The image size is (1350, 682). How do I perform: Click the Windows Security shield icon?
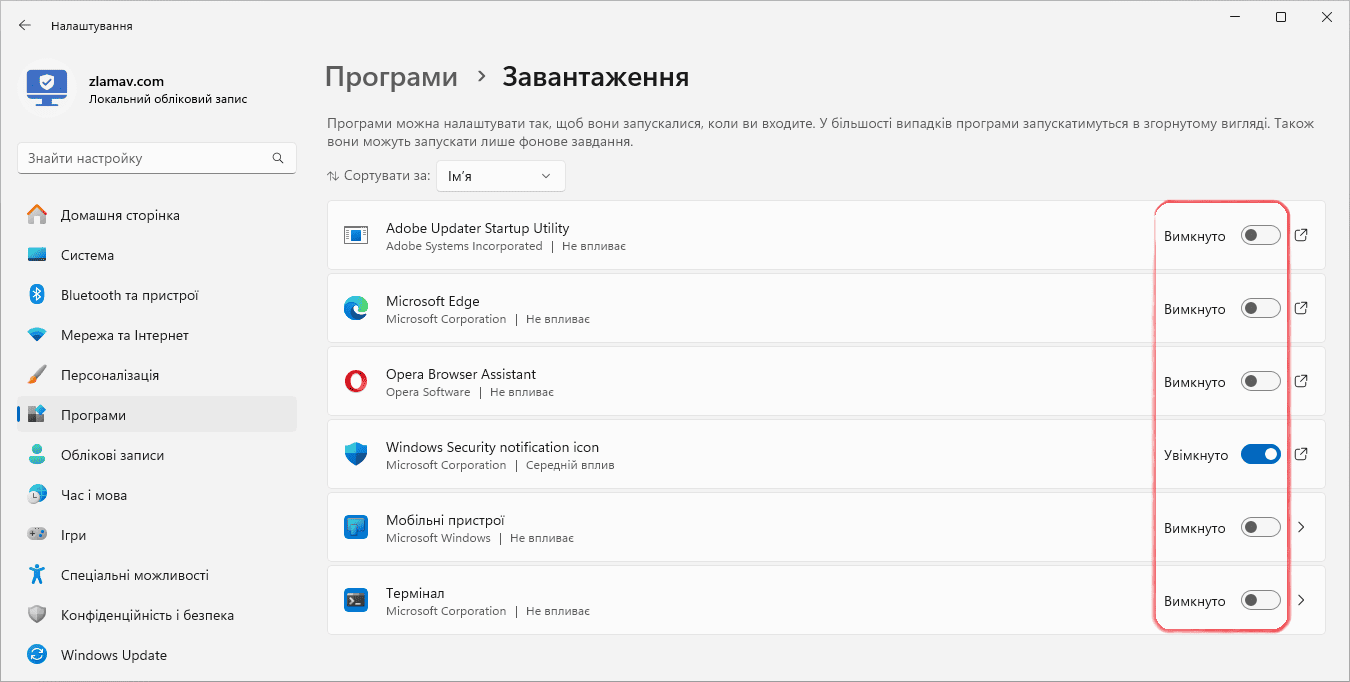(356, 455)
